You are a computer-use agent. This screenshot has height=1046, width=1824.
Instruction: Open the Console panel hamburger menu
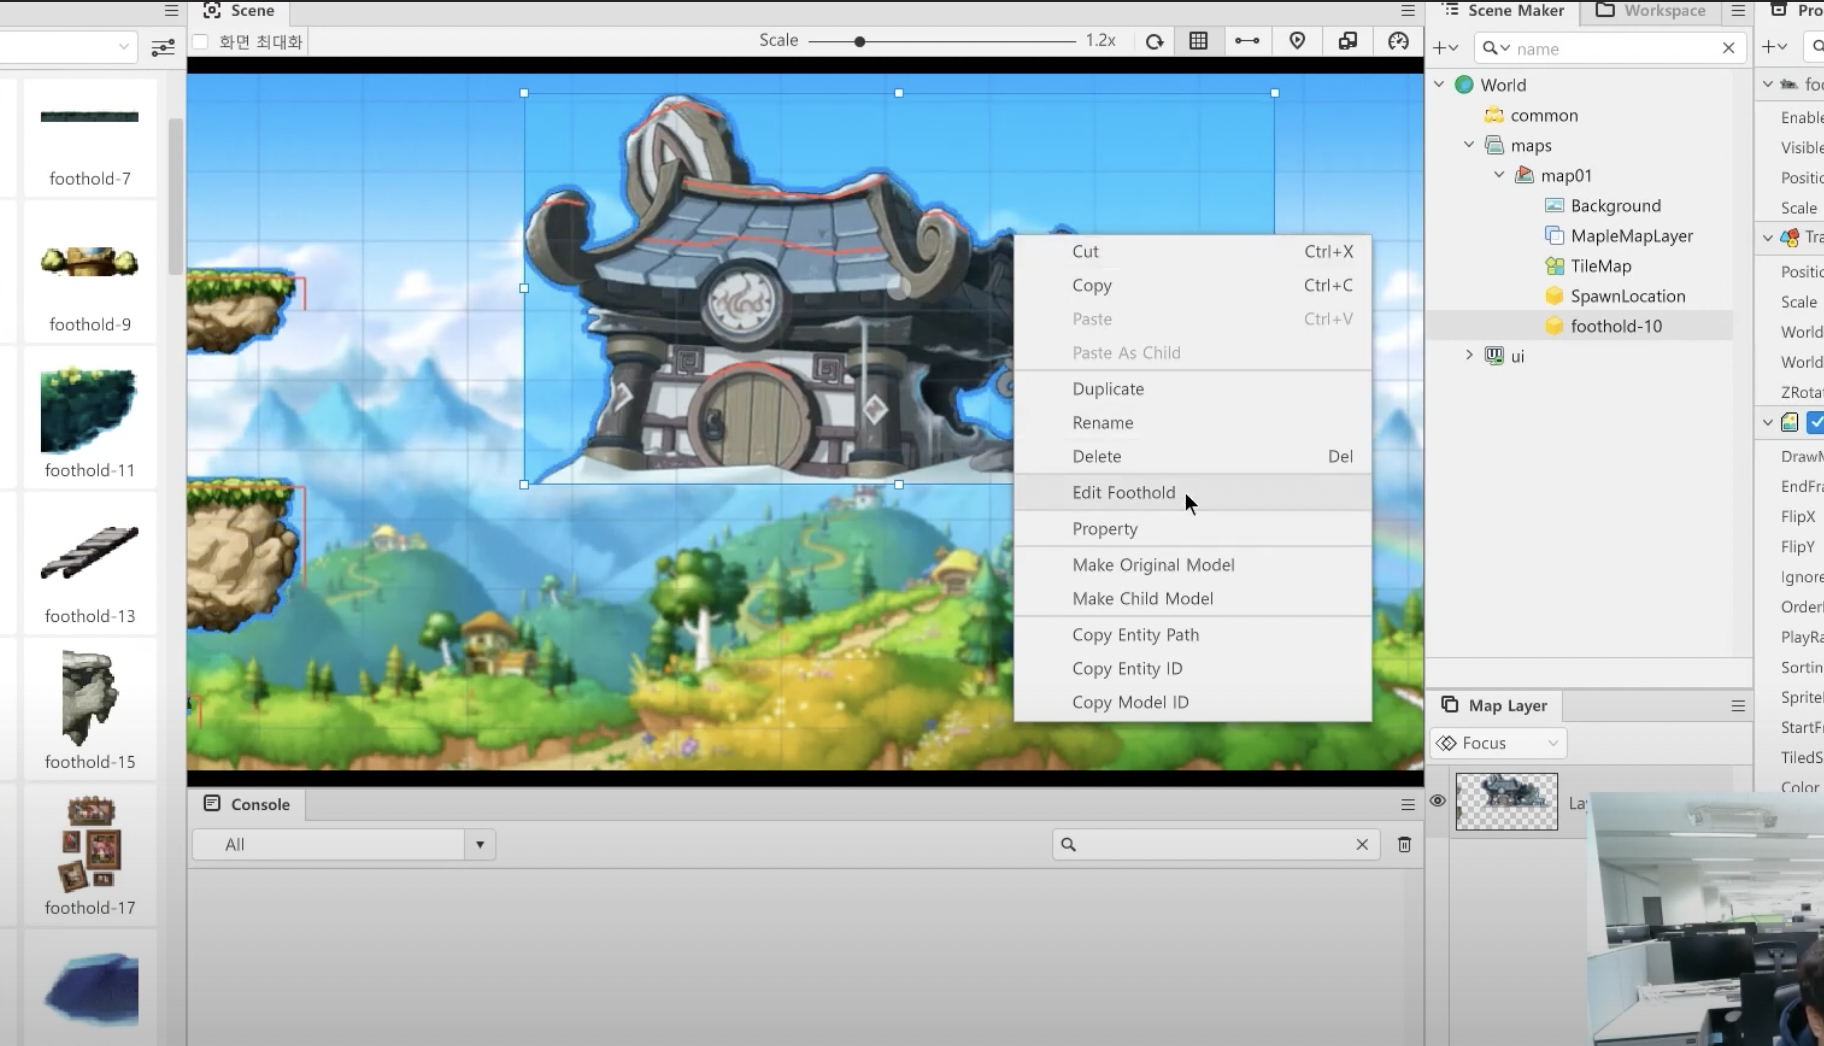tap(1408, 805)
